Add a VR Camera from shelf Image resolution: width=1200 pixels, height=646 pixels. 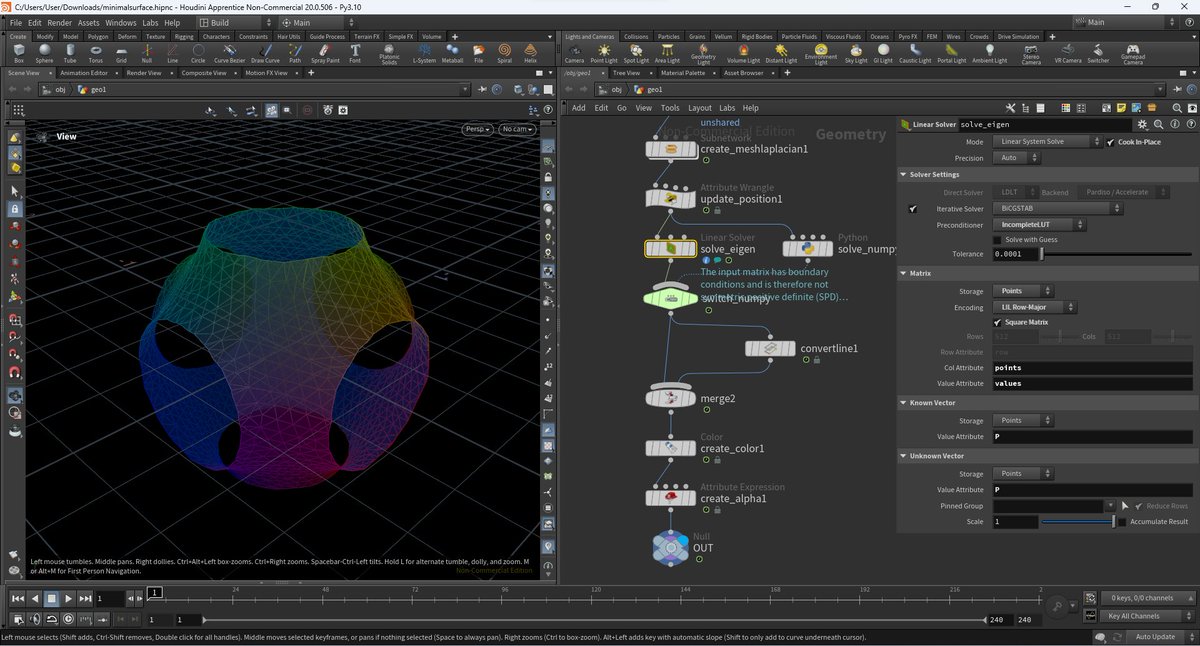(x=1070, y=53)
